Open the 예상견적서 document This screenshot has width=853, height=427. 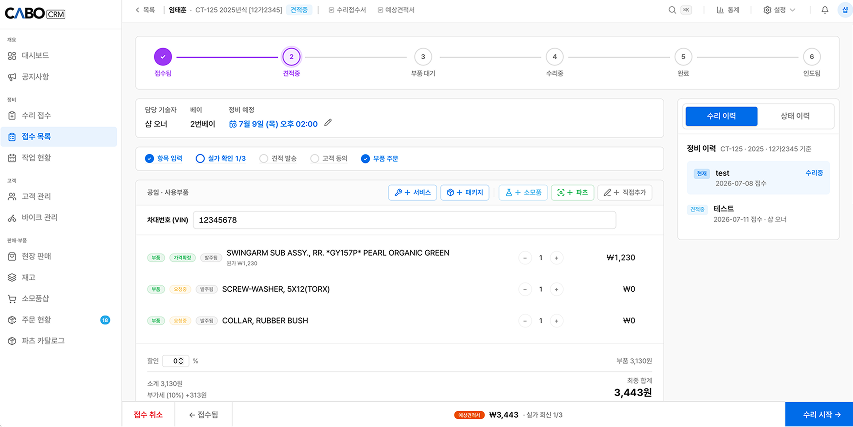pos(396,10)
